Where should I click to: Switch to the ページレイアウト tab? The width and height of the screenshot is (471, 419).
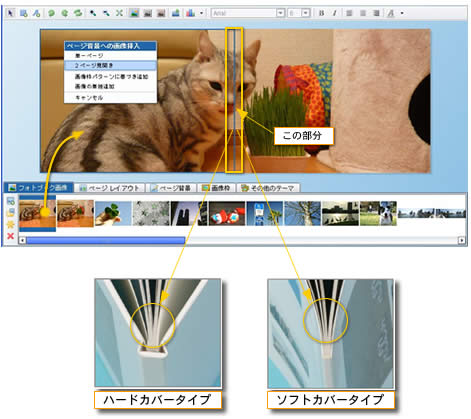(109, 188)
